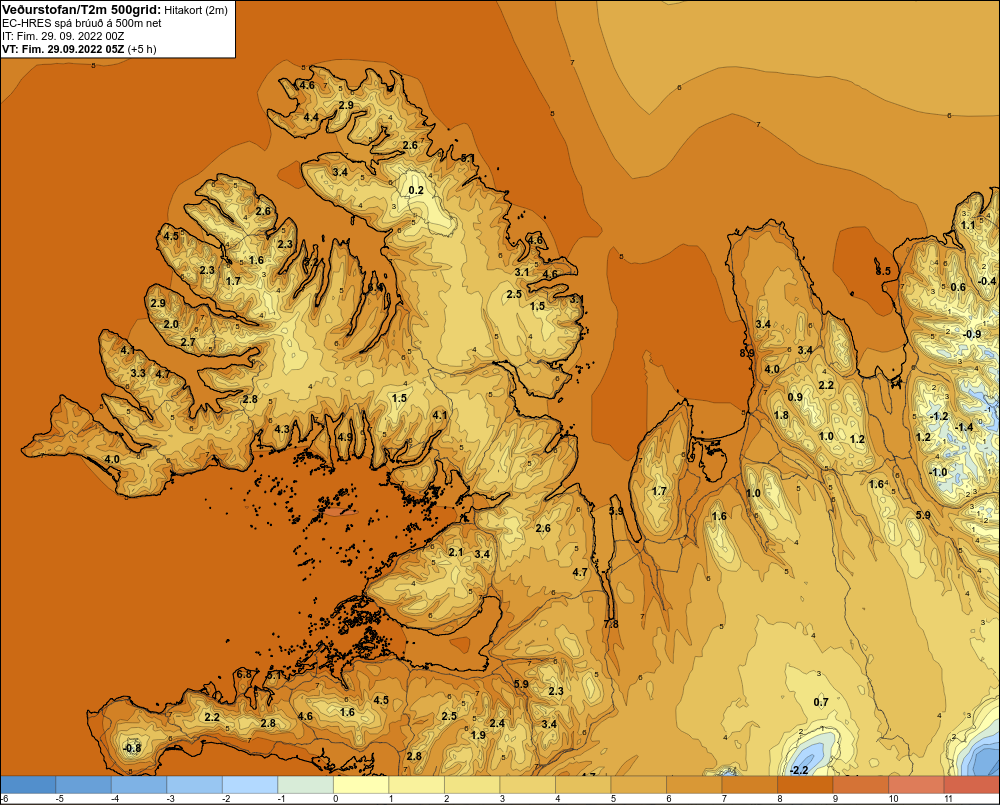1000x805 pixels.
Task: Click the legend swatch between 10 and 11
Action: (x=916, y=785)
